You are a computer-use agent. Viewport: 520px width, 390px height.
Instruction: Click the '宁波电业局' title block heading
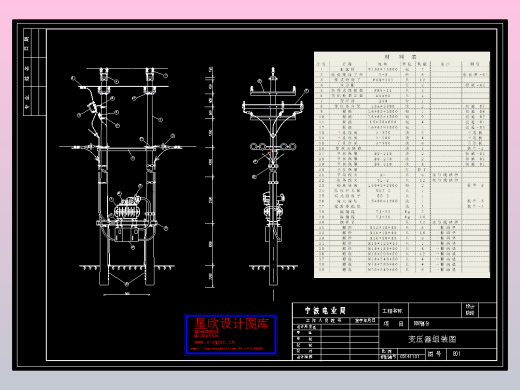325,311
